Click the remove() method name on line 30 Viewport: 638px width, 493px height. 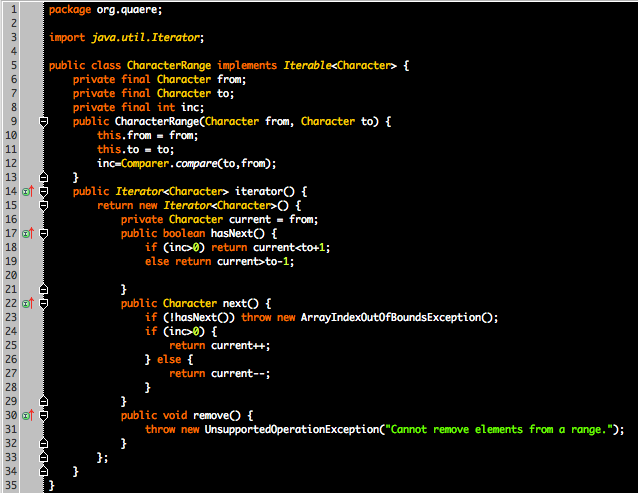click(x=217, y=415)
